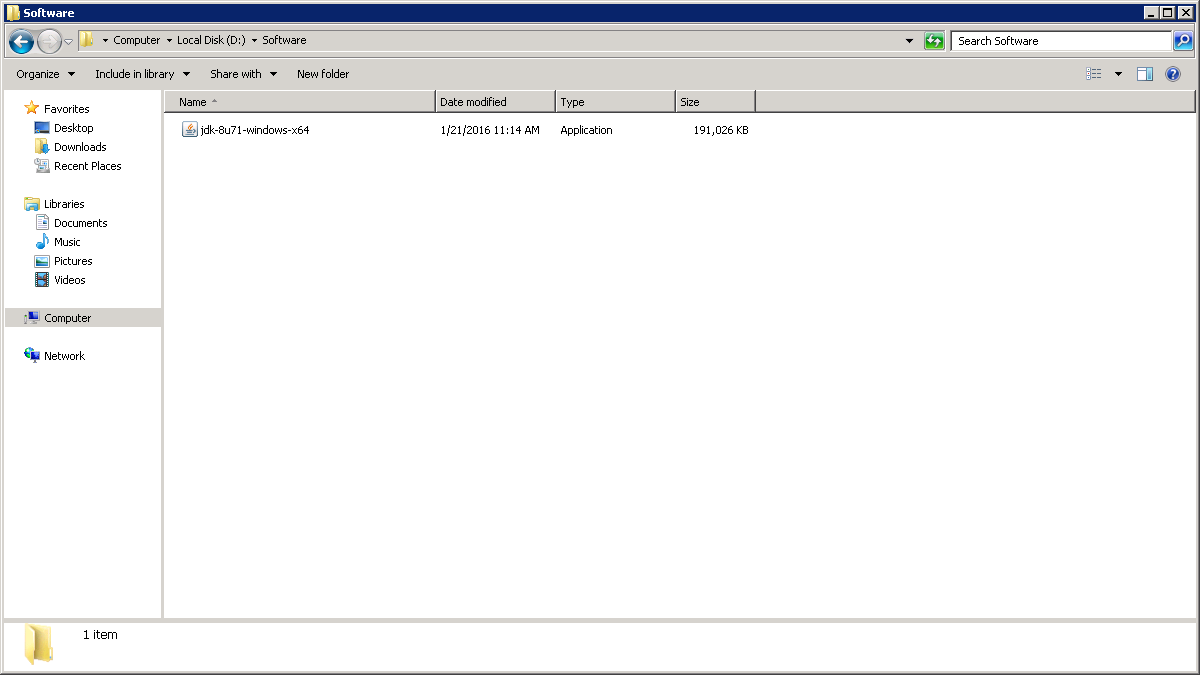Click the Network globe icon
The image size is (1200, 675).
pos(32,356)
